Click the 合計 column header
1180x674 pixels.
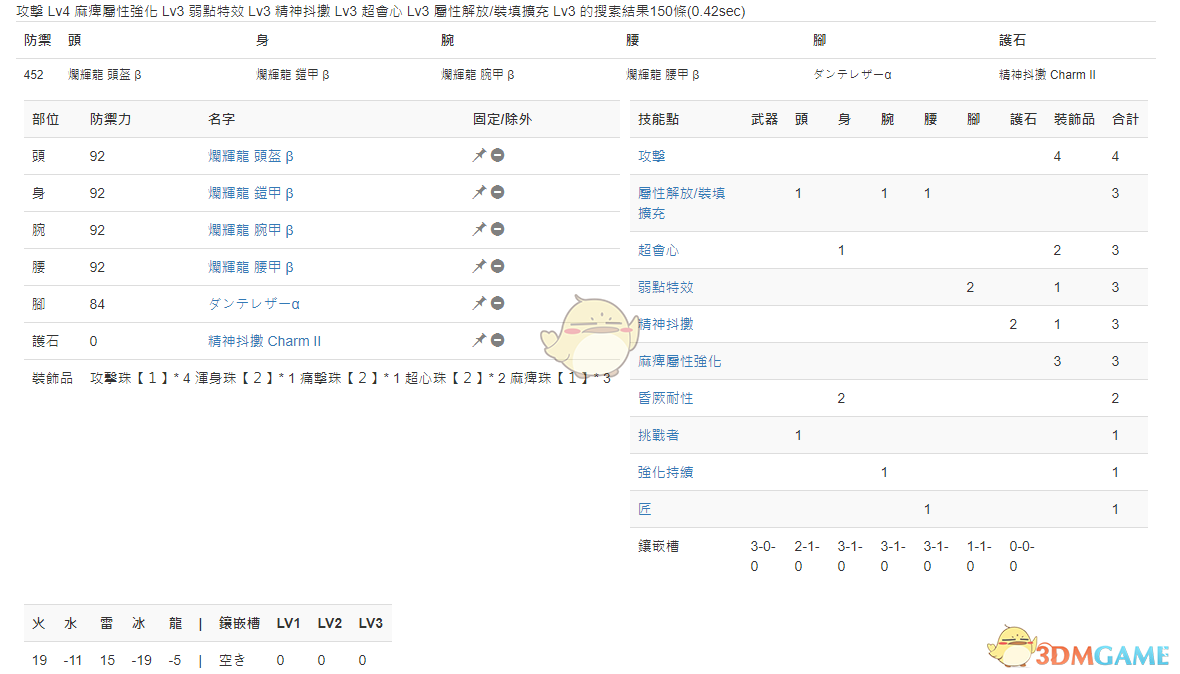[1125, 119]
